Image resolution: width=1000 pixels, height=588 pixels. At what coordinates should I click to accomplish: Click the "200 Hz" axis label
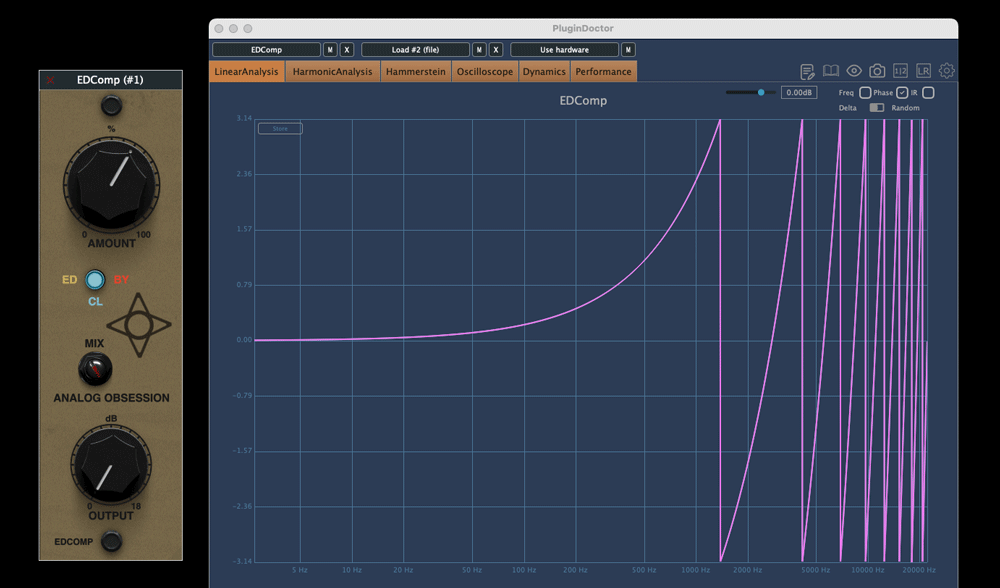[575, 570]
